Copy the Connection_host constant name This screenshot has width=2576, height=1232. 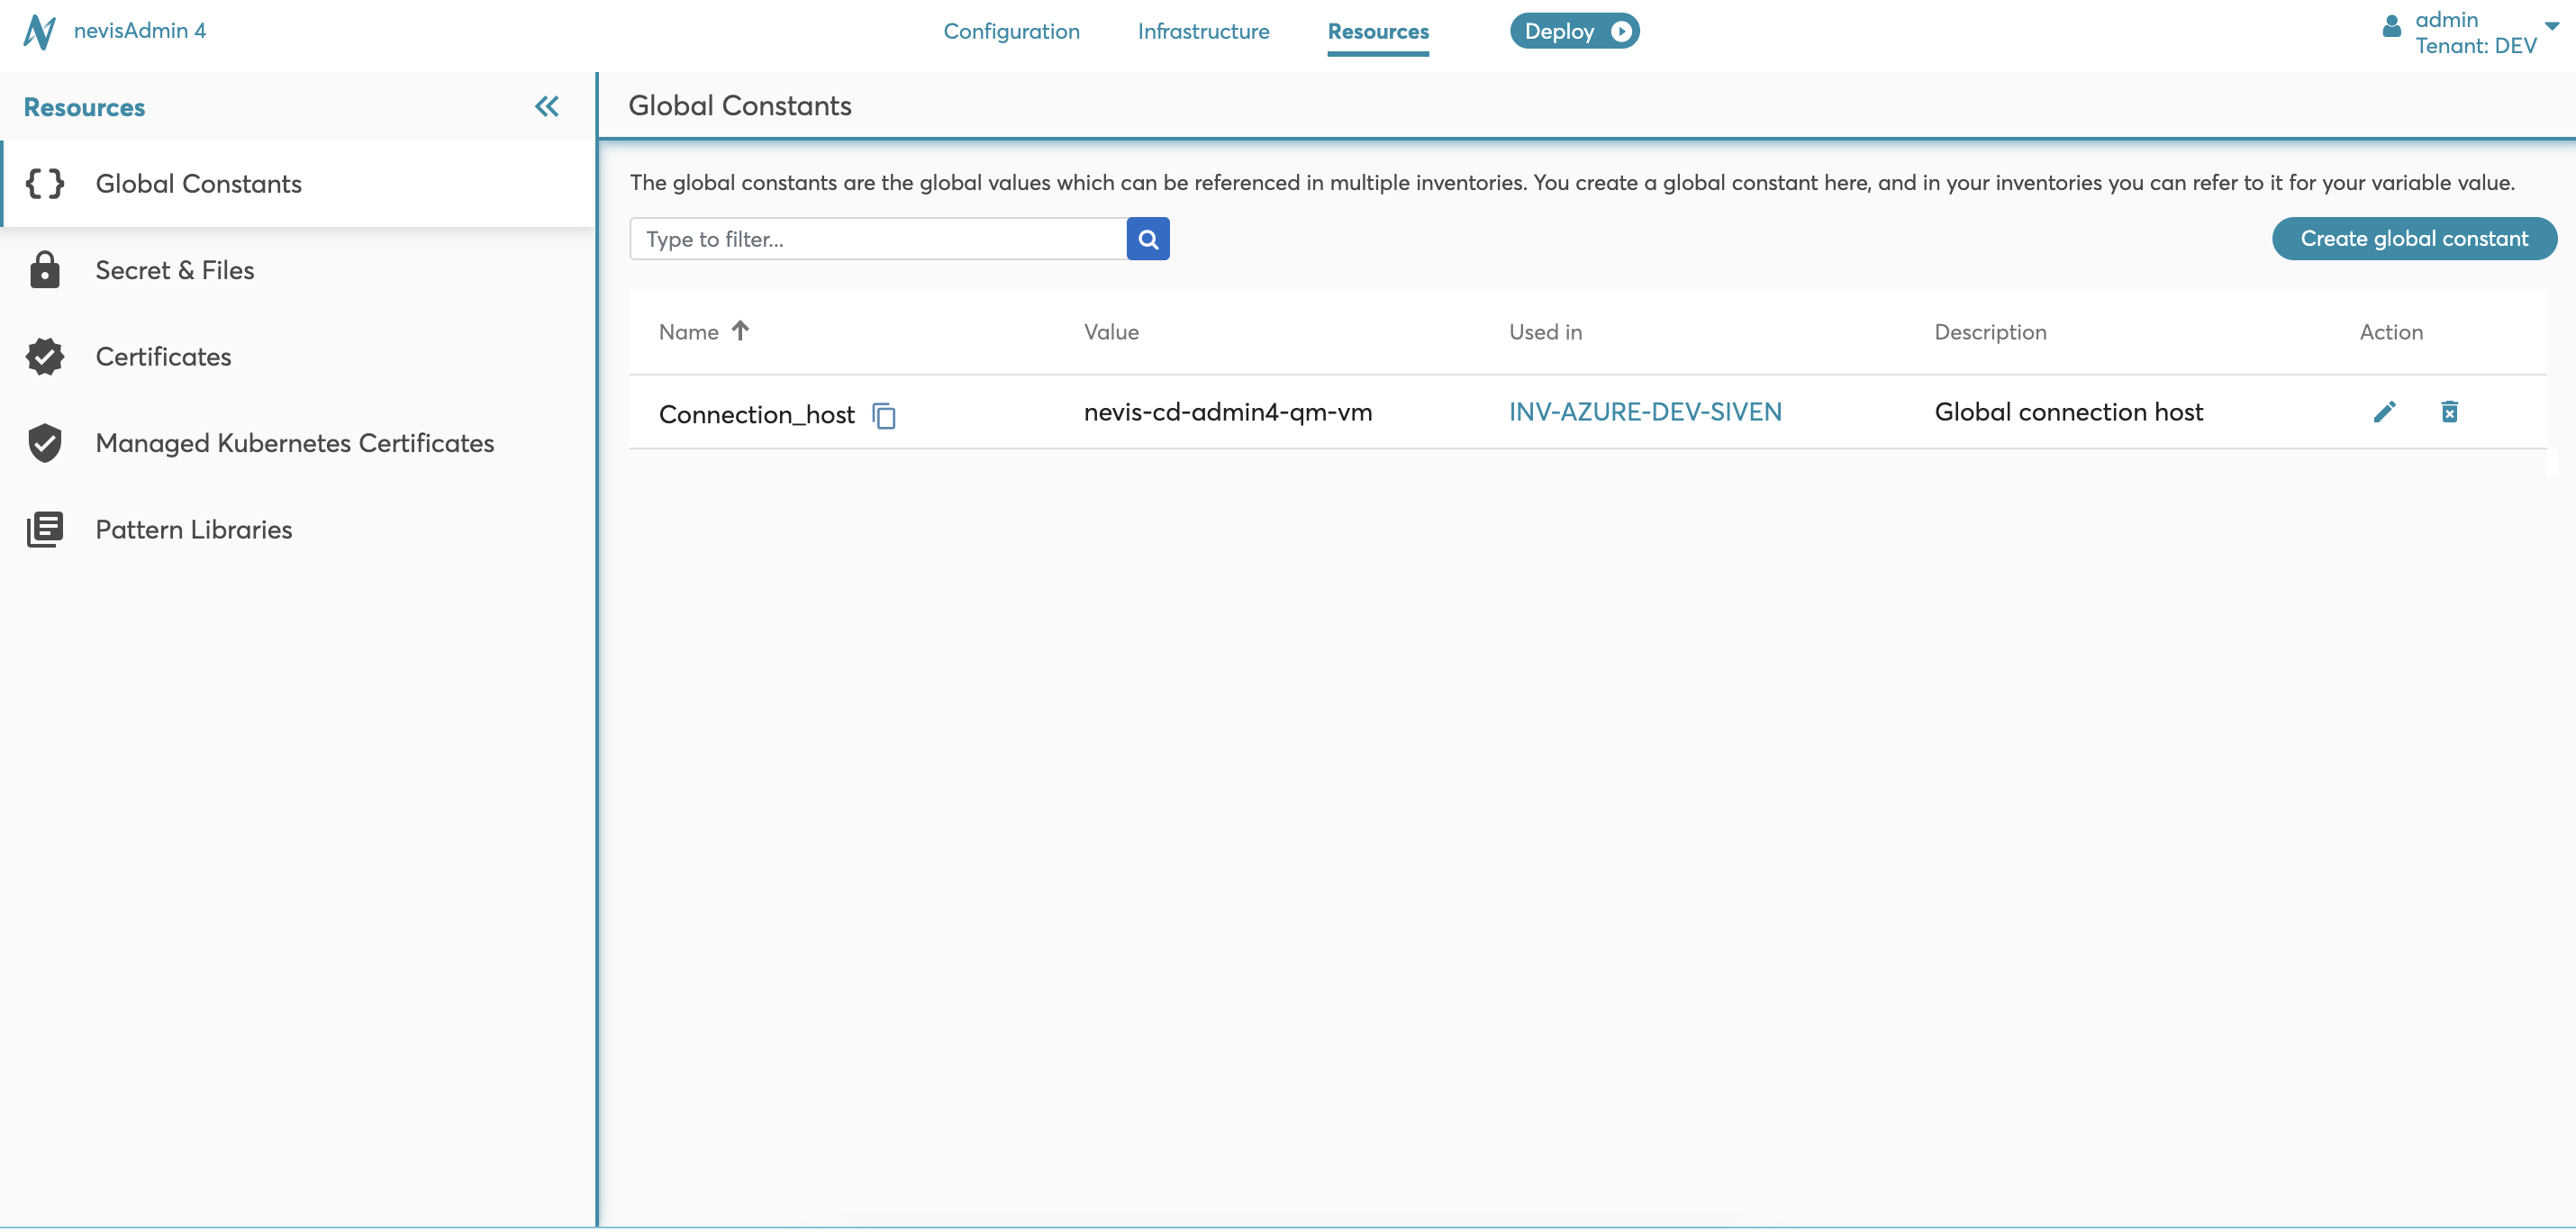point(884,415)
